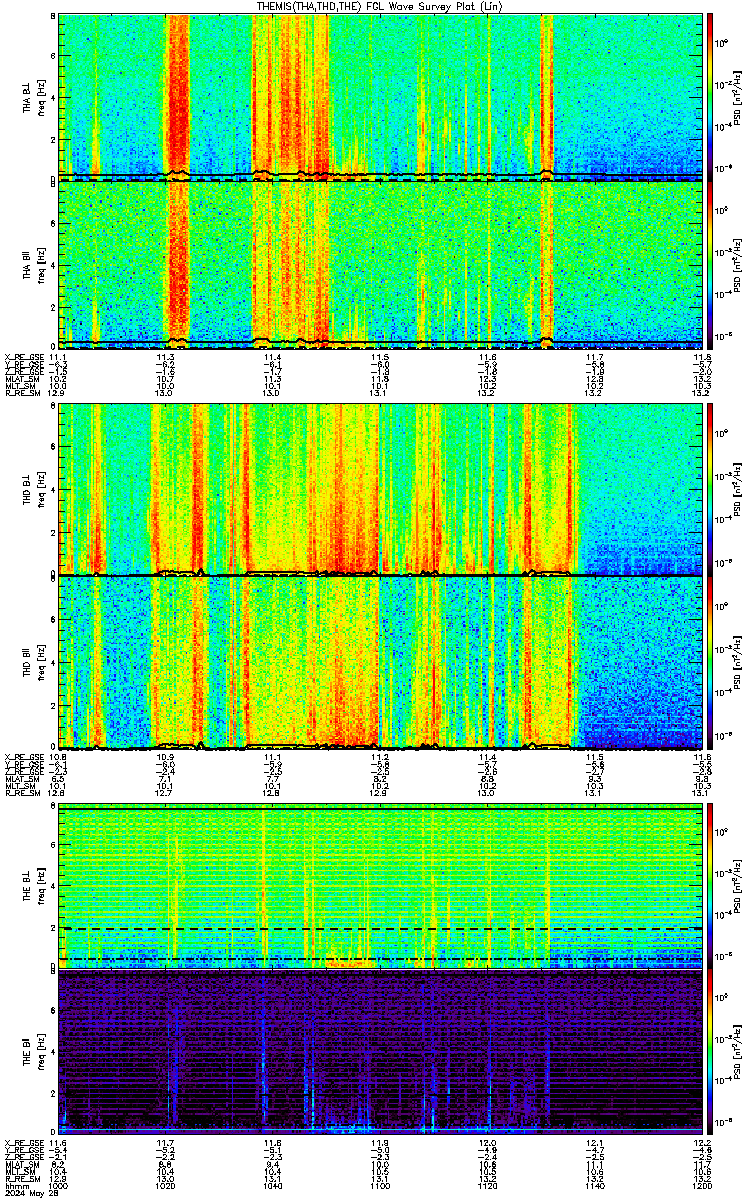
Task: Click the color bar beside THD B-parallel panel
Action: coord(710,662)
